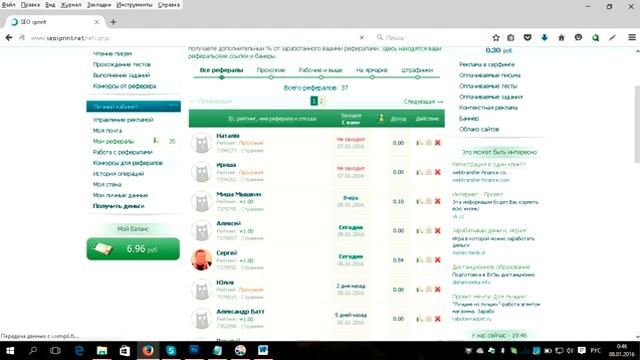The image size is (640, 360).
Task: Open Windows Start menu
Action: 10,350
